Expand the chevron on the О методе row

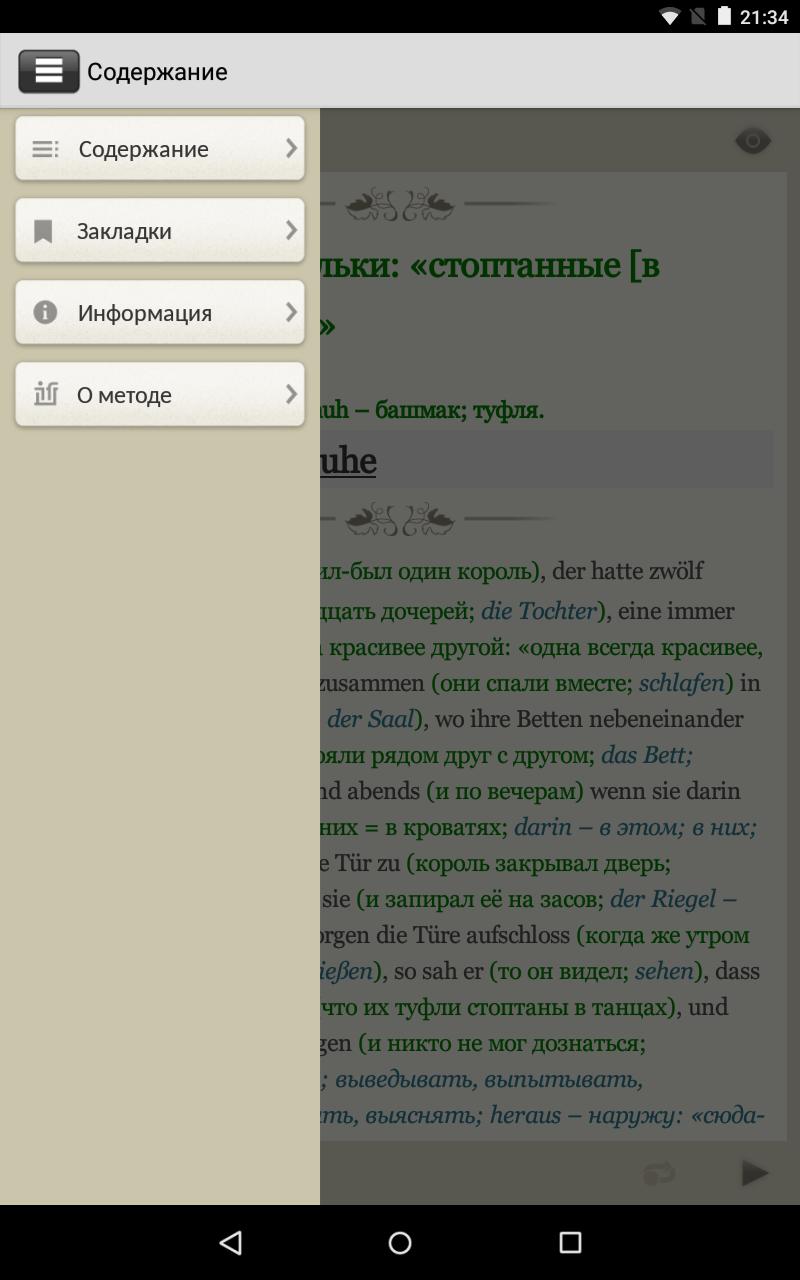point(291,394)
